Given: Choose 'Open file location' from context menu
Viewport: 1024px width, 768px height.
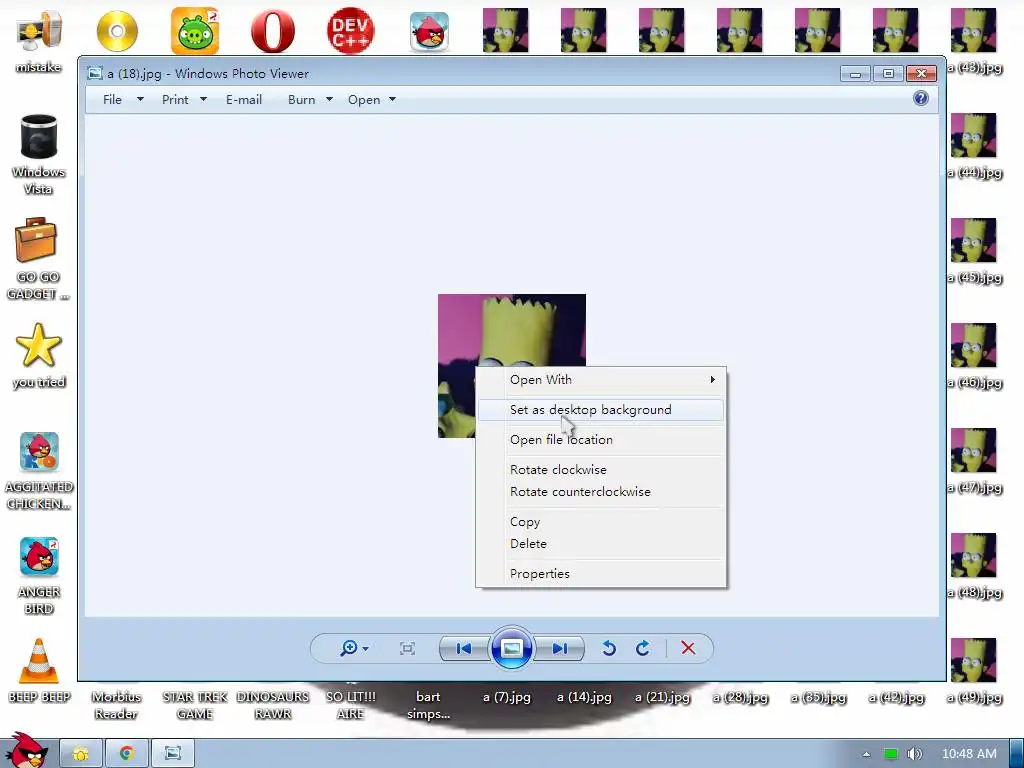Looking at the screenshot, I should coord(601,440).
